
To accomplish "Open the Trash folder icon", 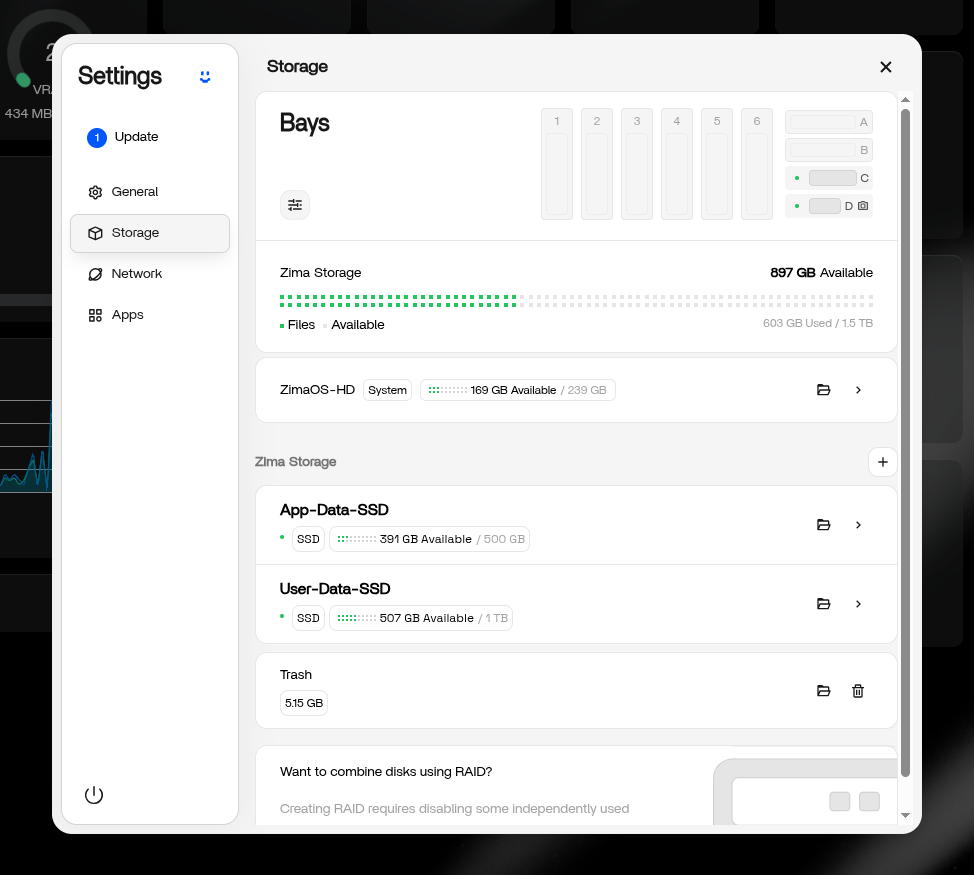I will coord(824,691).
